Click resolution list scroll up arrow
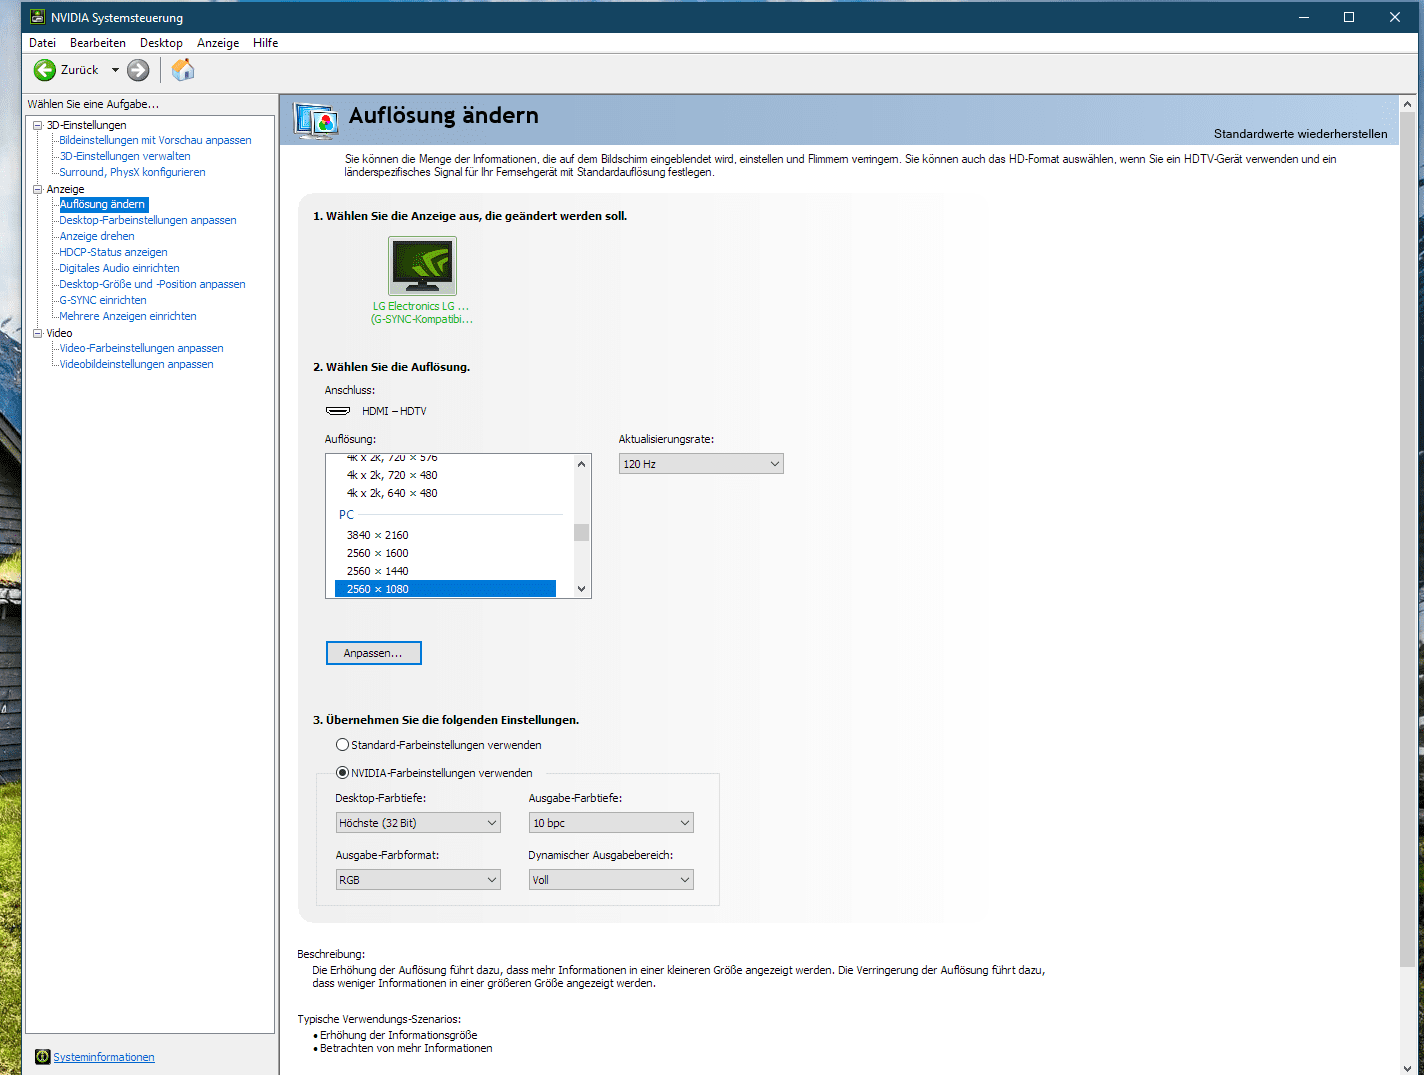1424x1075 pixels. pos(582,464)
